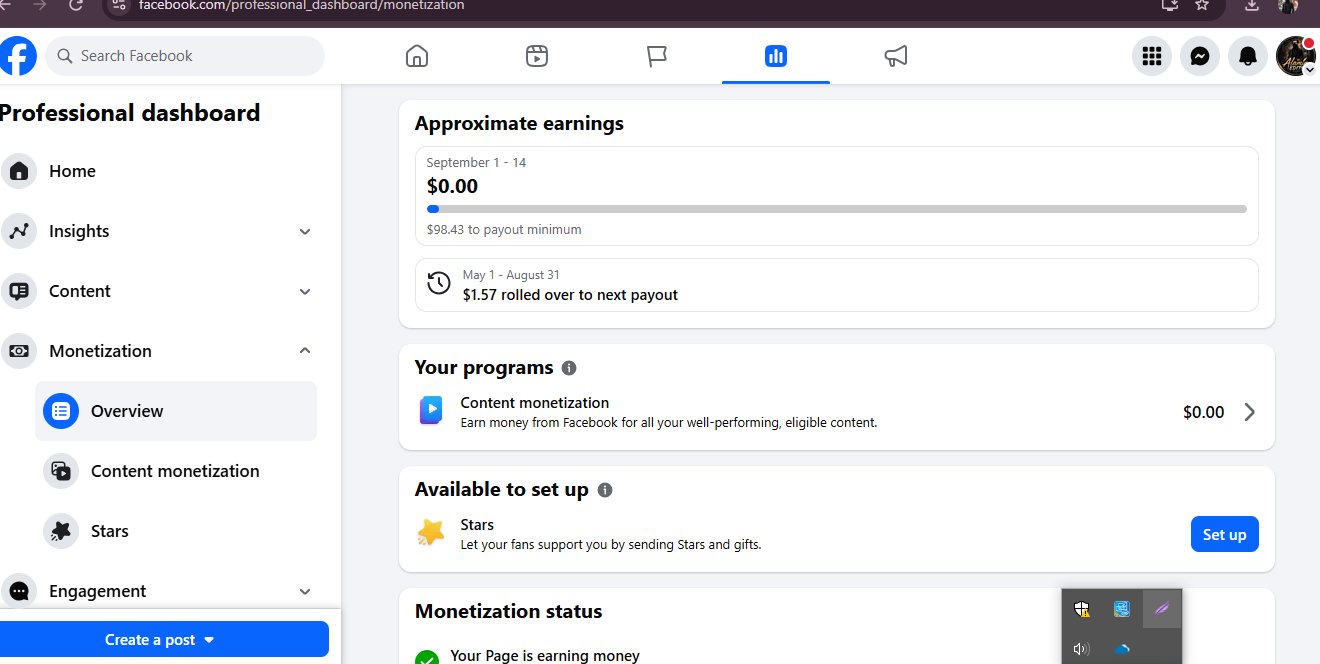Open Home in the dashboard sidebar
Image resolution: width=1320 pixels, height=664 pixels.
pos(160,171)
